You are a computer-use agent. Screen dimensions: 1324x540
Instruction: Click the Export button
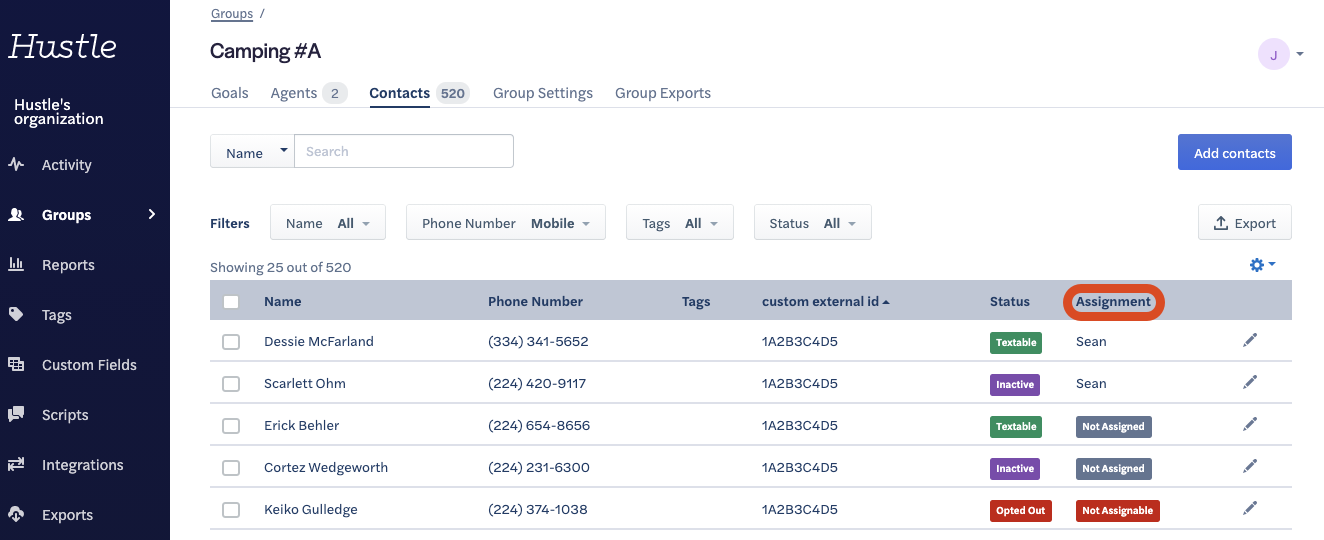(x=1245, y=223)
